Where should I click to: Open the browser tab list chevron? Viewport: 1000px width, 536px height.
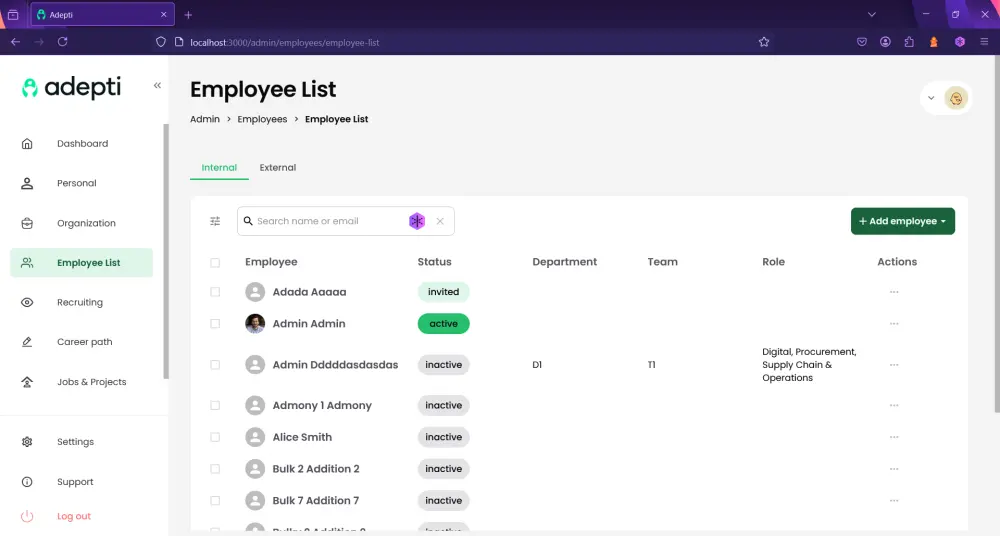(x=871, y=14)
